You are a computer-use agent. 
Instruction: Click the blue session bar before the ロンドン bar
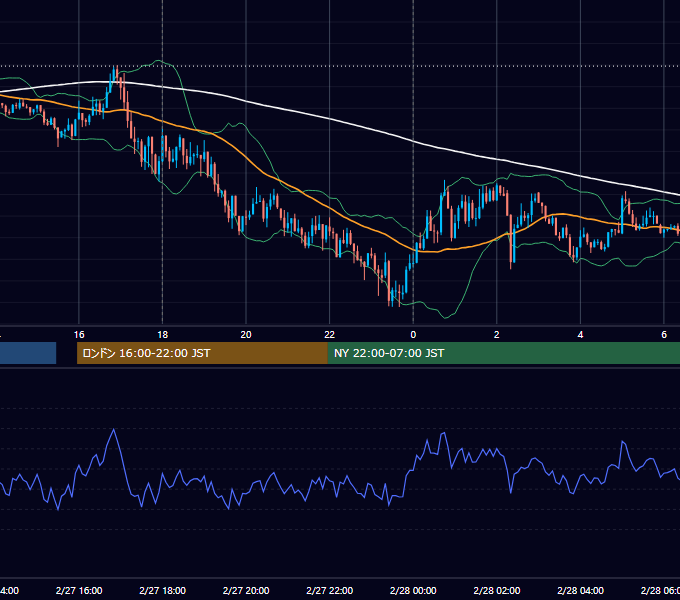click(x=28, y=353)
